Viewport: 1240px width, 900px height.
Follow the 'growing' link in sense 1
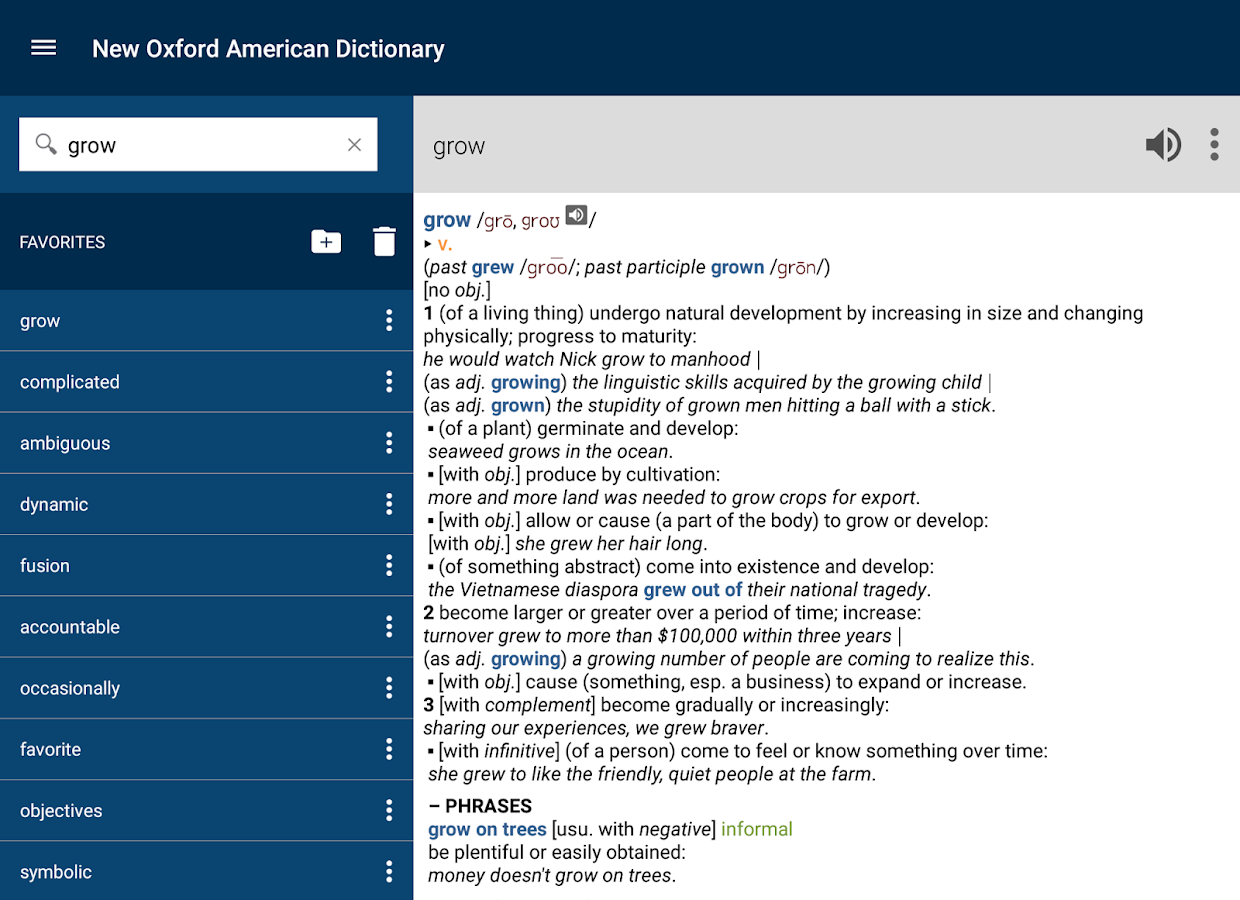[526, 382]
